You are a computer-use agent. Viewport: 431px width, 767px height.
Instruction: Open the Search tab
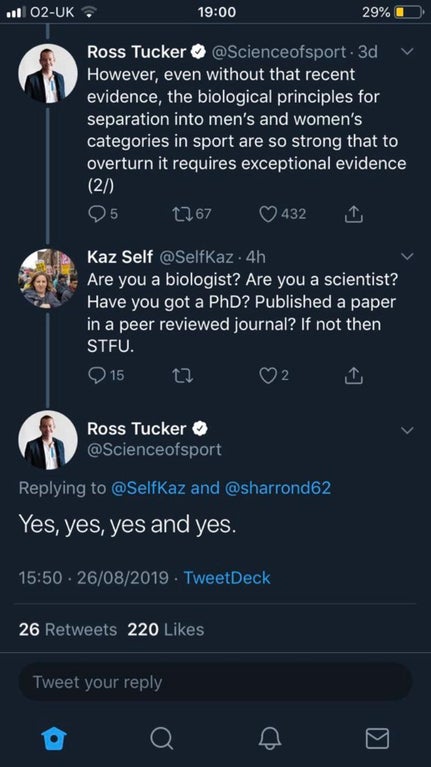tap(161, 738)
